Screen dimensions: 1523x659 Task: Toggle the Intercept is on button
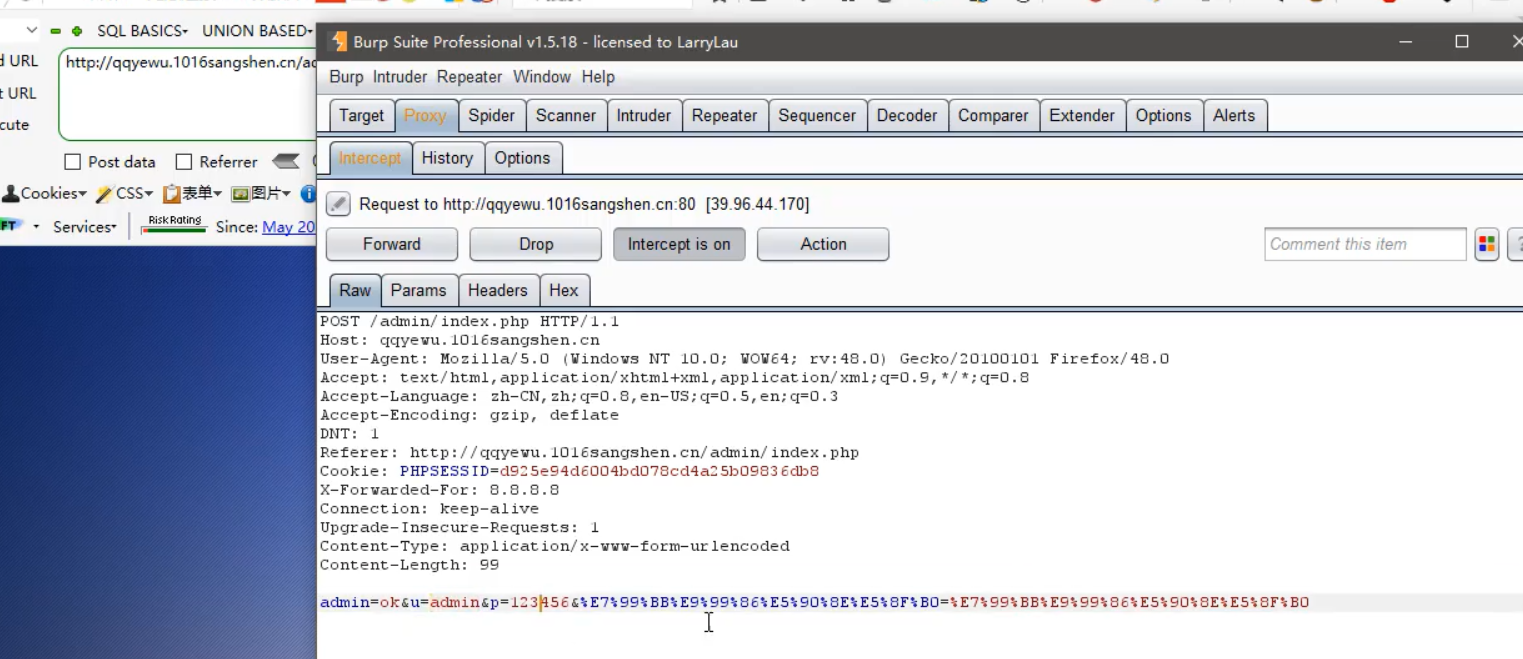click(x=679, y=244)
